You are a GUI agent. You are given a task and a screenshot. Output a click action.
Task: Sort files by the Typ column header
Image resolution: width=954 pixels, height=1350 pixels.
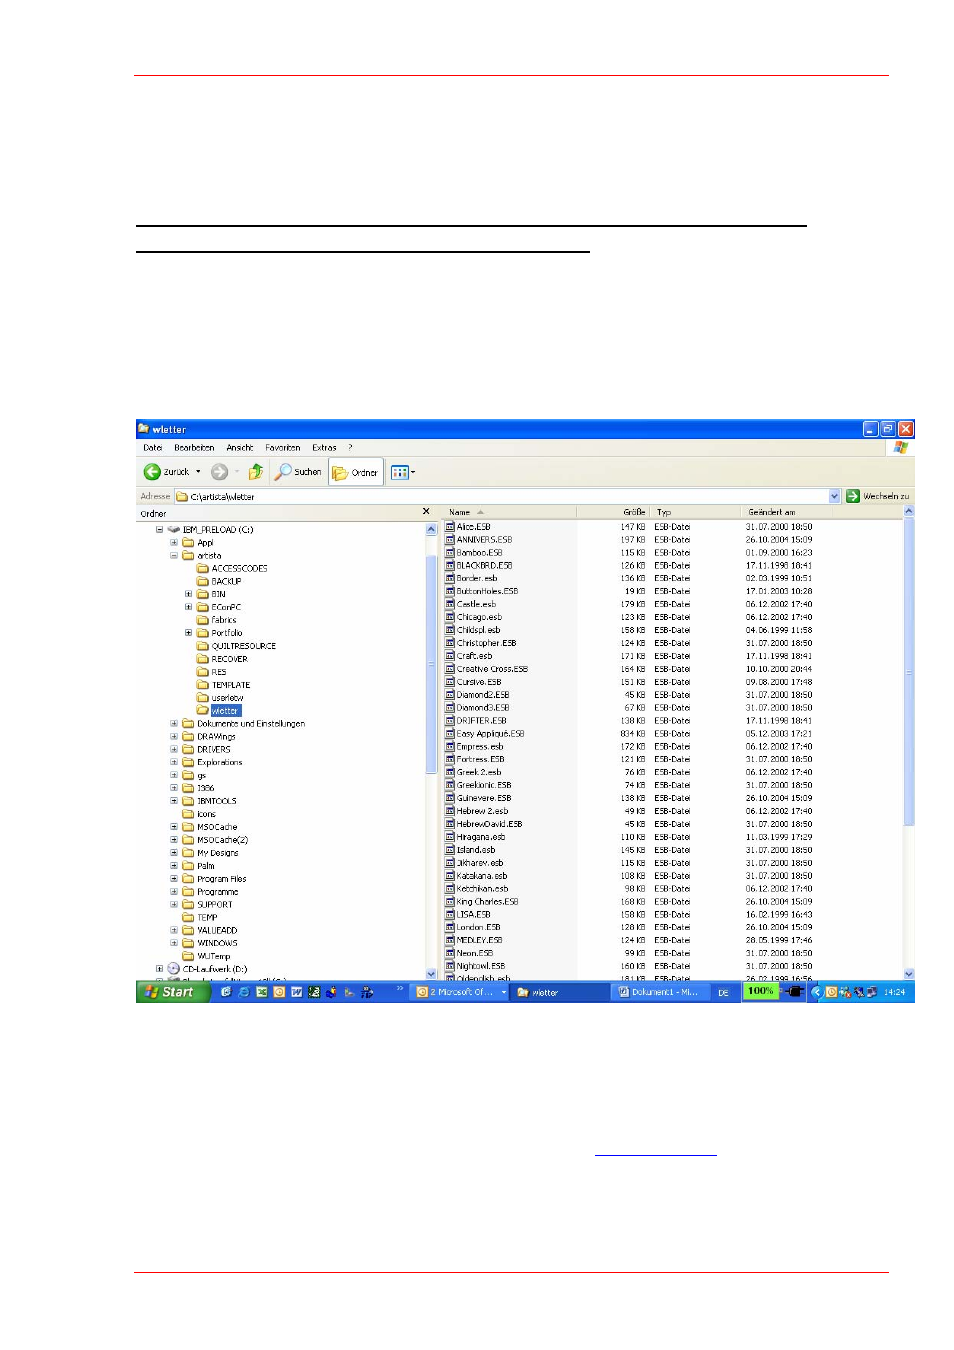point(695,512)
